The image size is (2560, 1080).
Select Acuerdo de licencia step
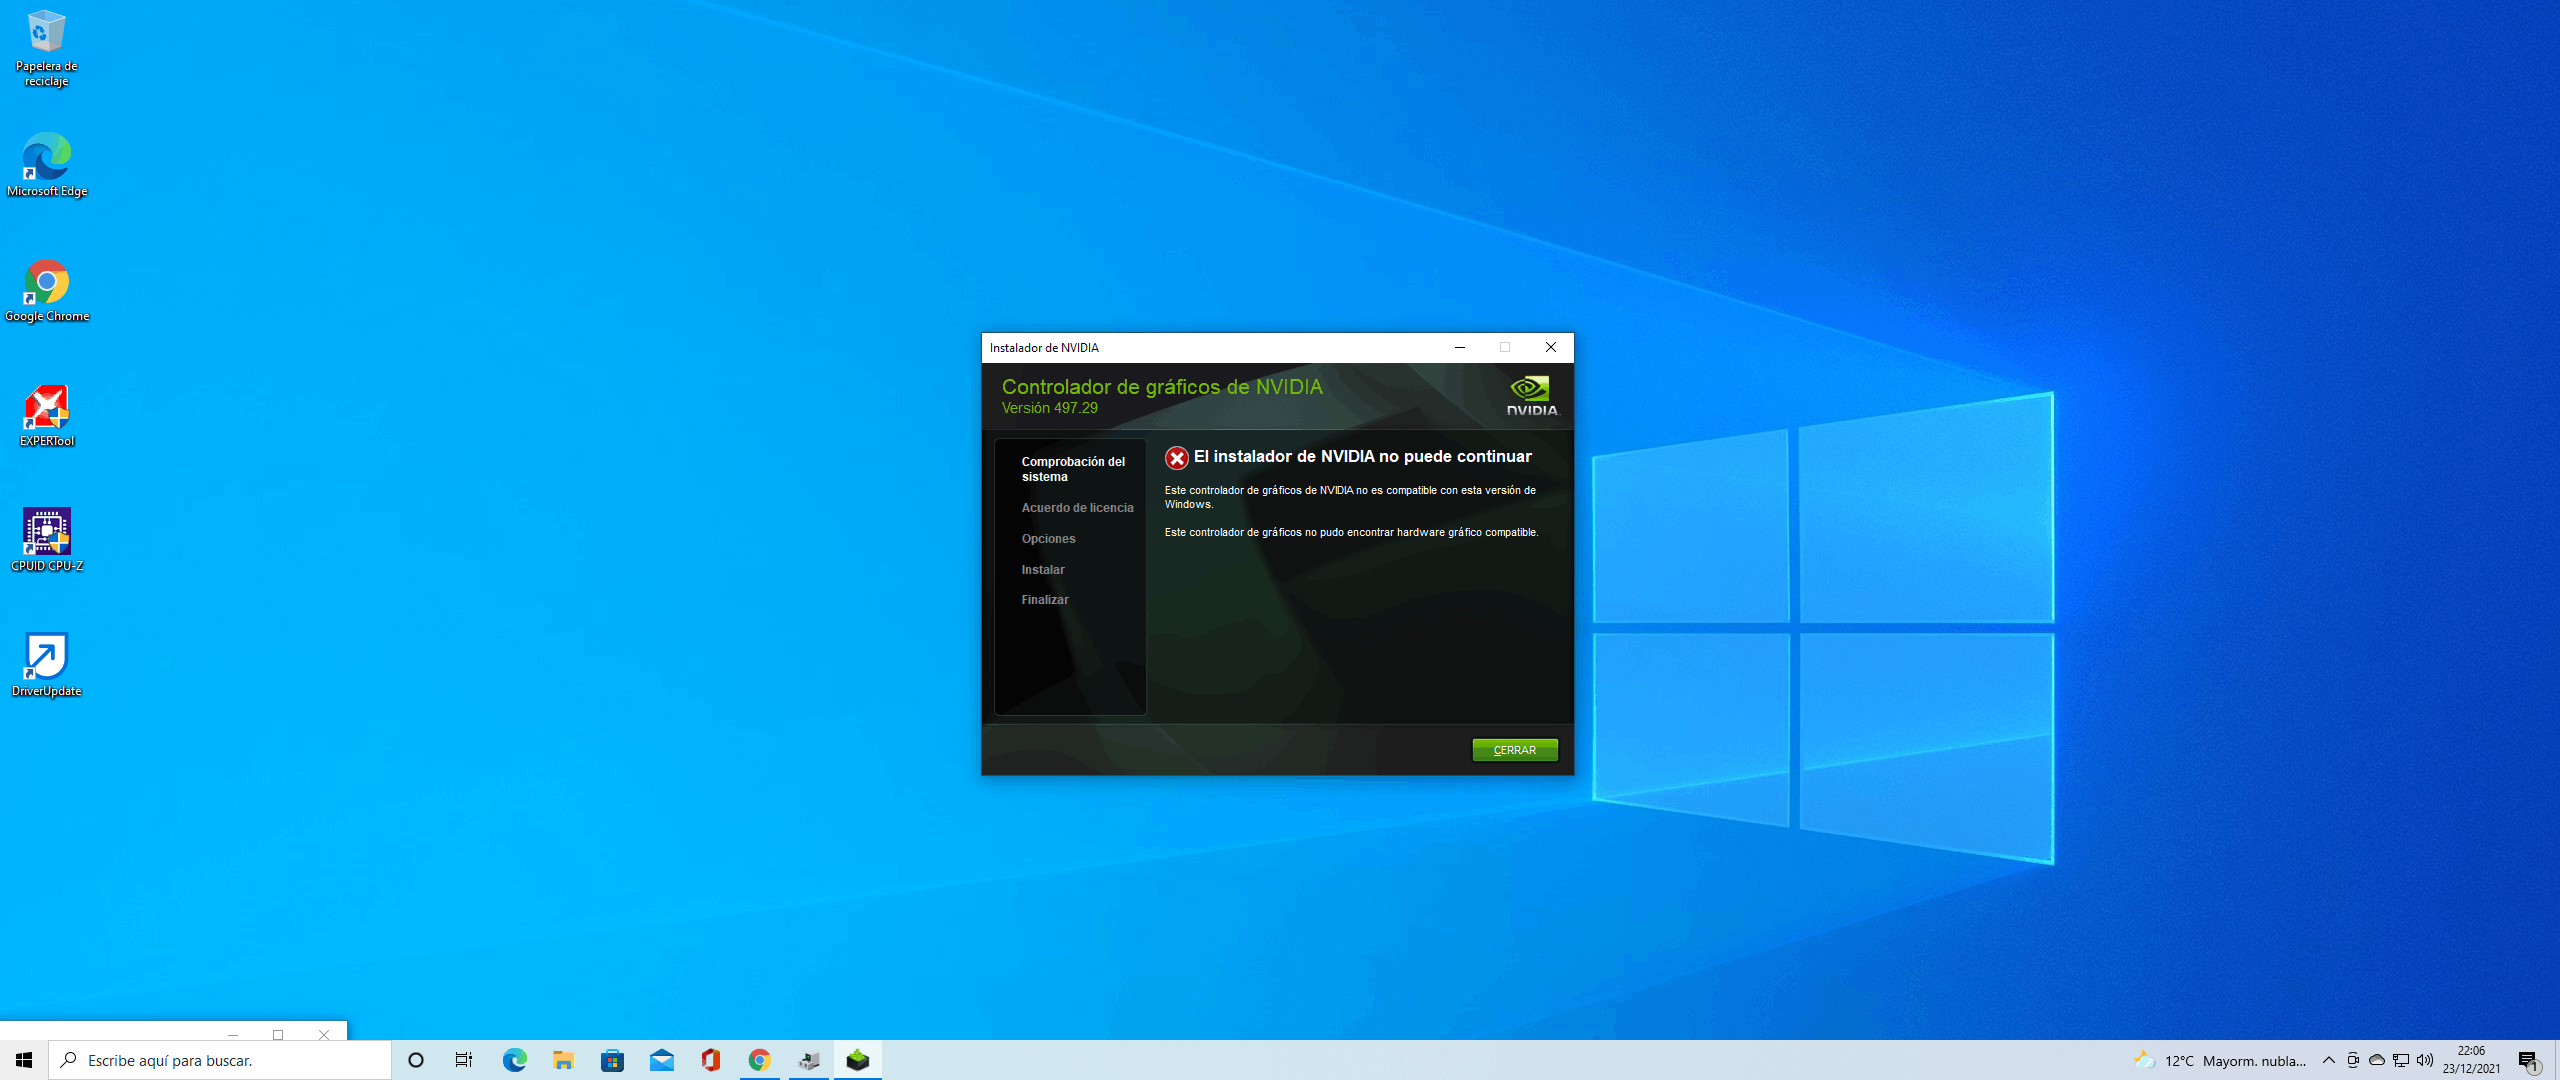pyautogui.click(x=1076, y=507)
